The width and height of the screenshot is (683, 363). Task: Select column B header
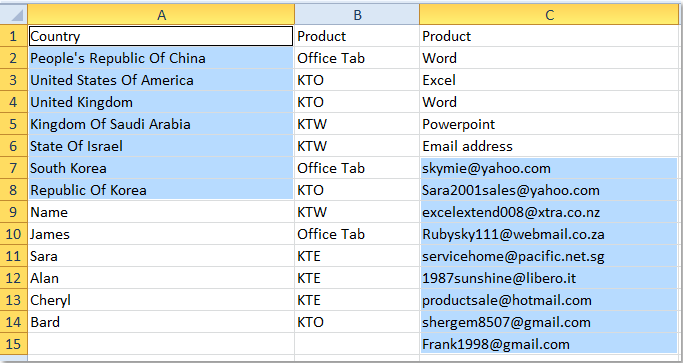point(357,15)
